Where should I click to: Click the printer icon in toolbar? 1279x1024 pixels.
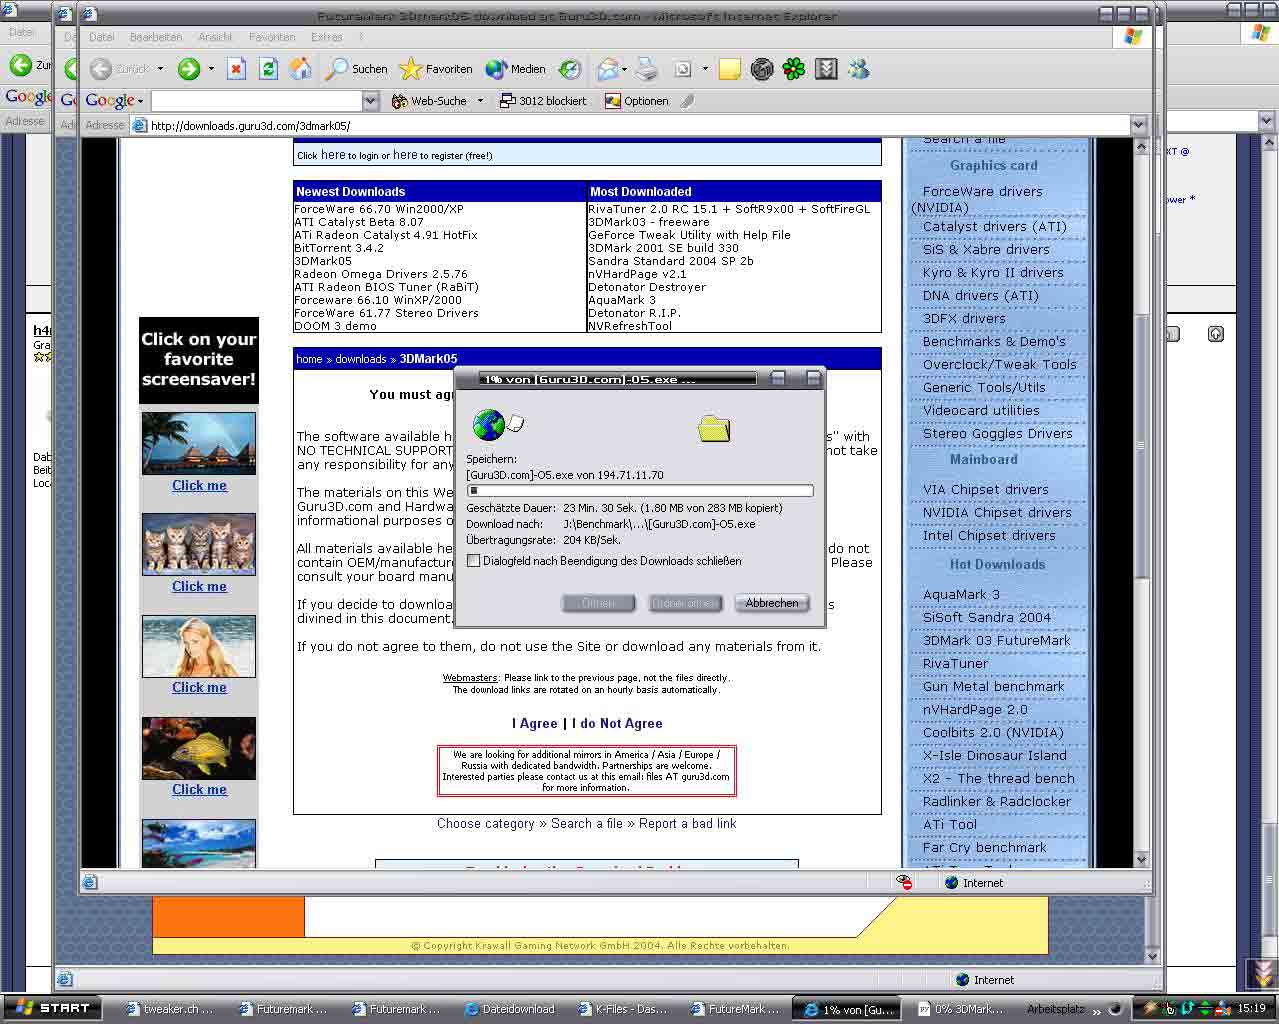click(x=647, y=69)
